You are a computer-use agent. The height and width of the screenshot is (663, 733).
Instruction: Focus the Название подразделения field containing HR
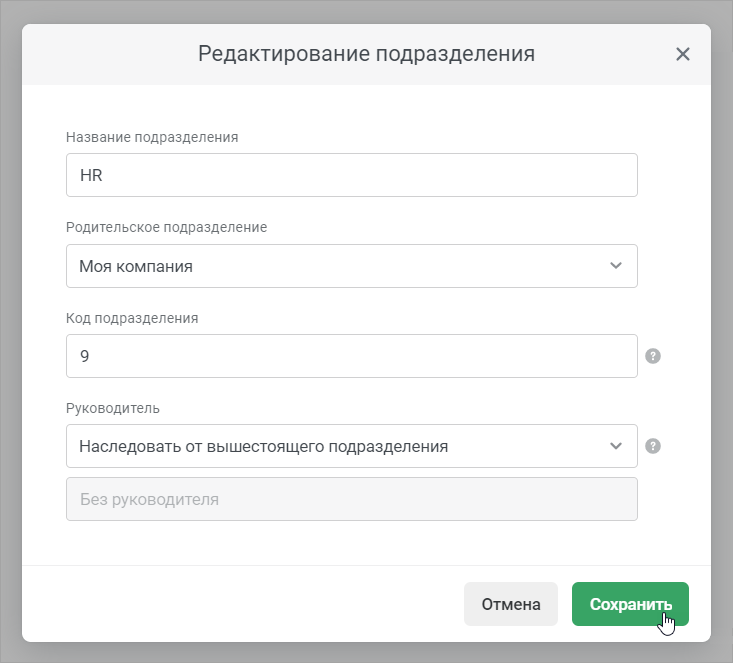pyautogui.click(x=352, y=175)
